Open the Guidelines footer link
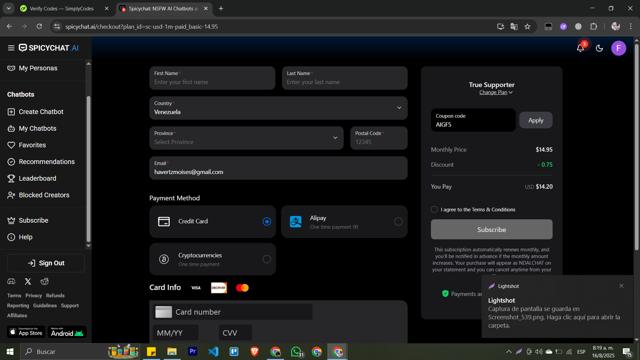 click(45, 305)
